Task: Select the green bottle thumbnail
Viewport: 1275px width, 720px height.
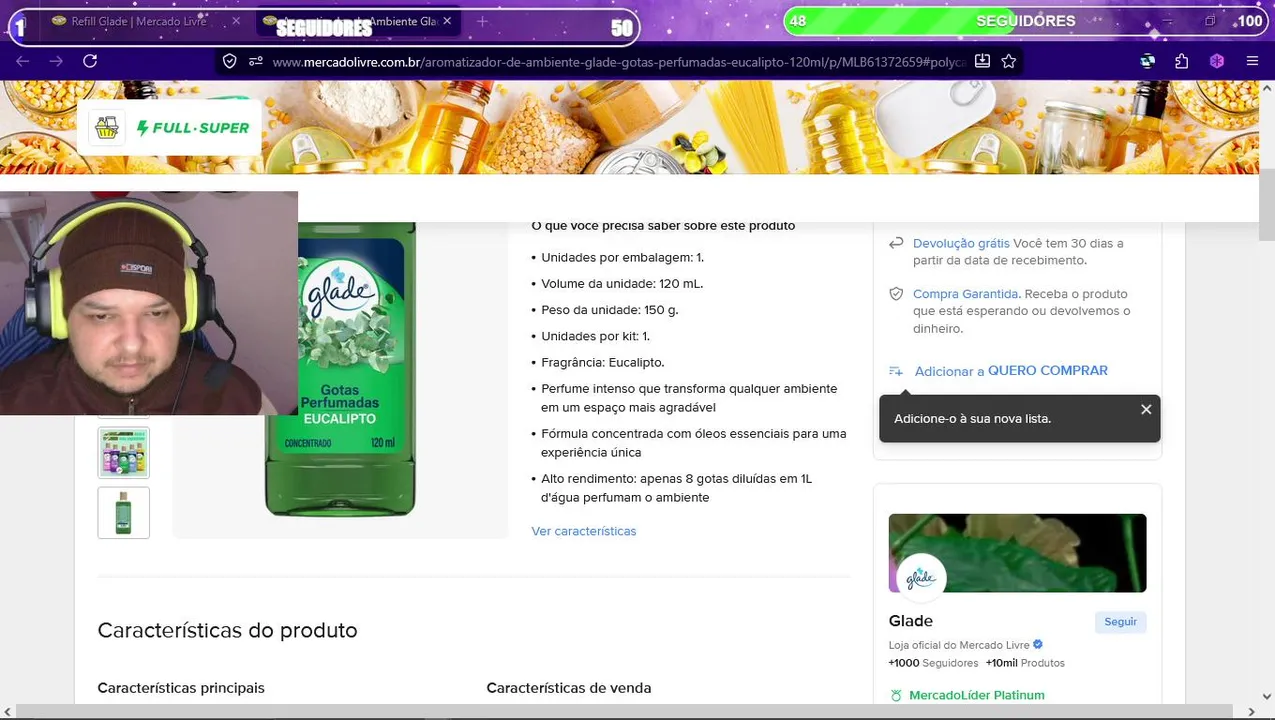Action: tap(123, 513)
